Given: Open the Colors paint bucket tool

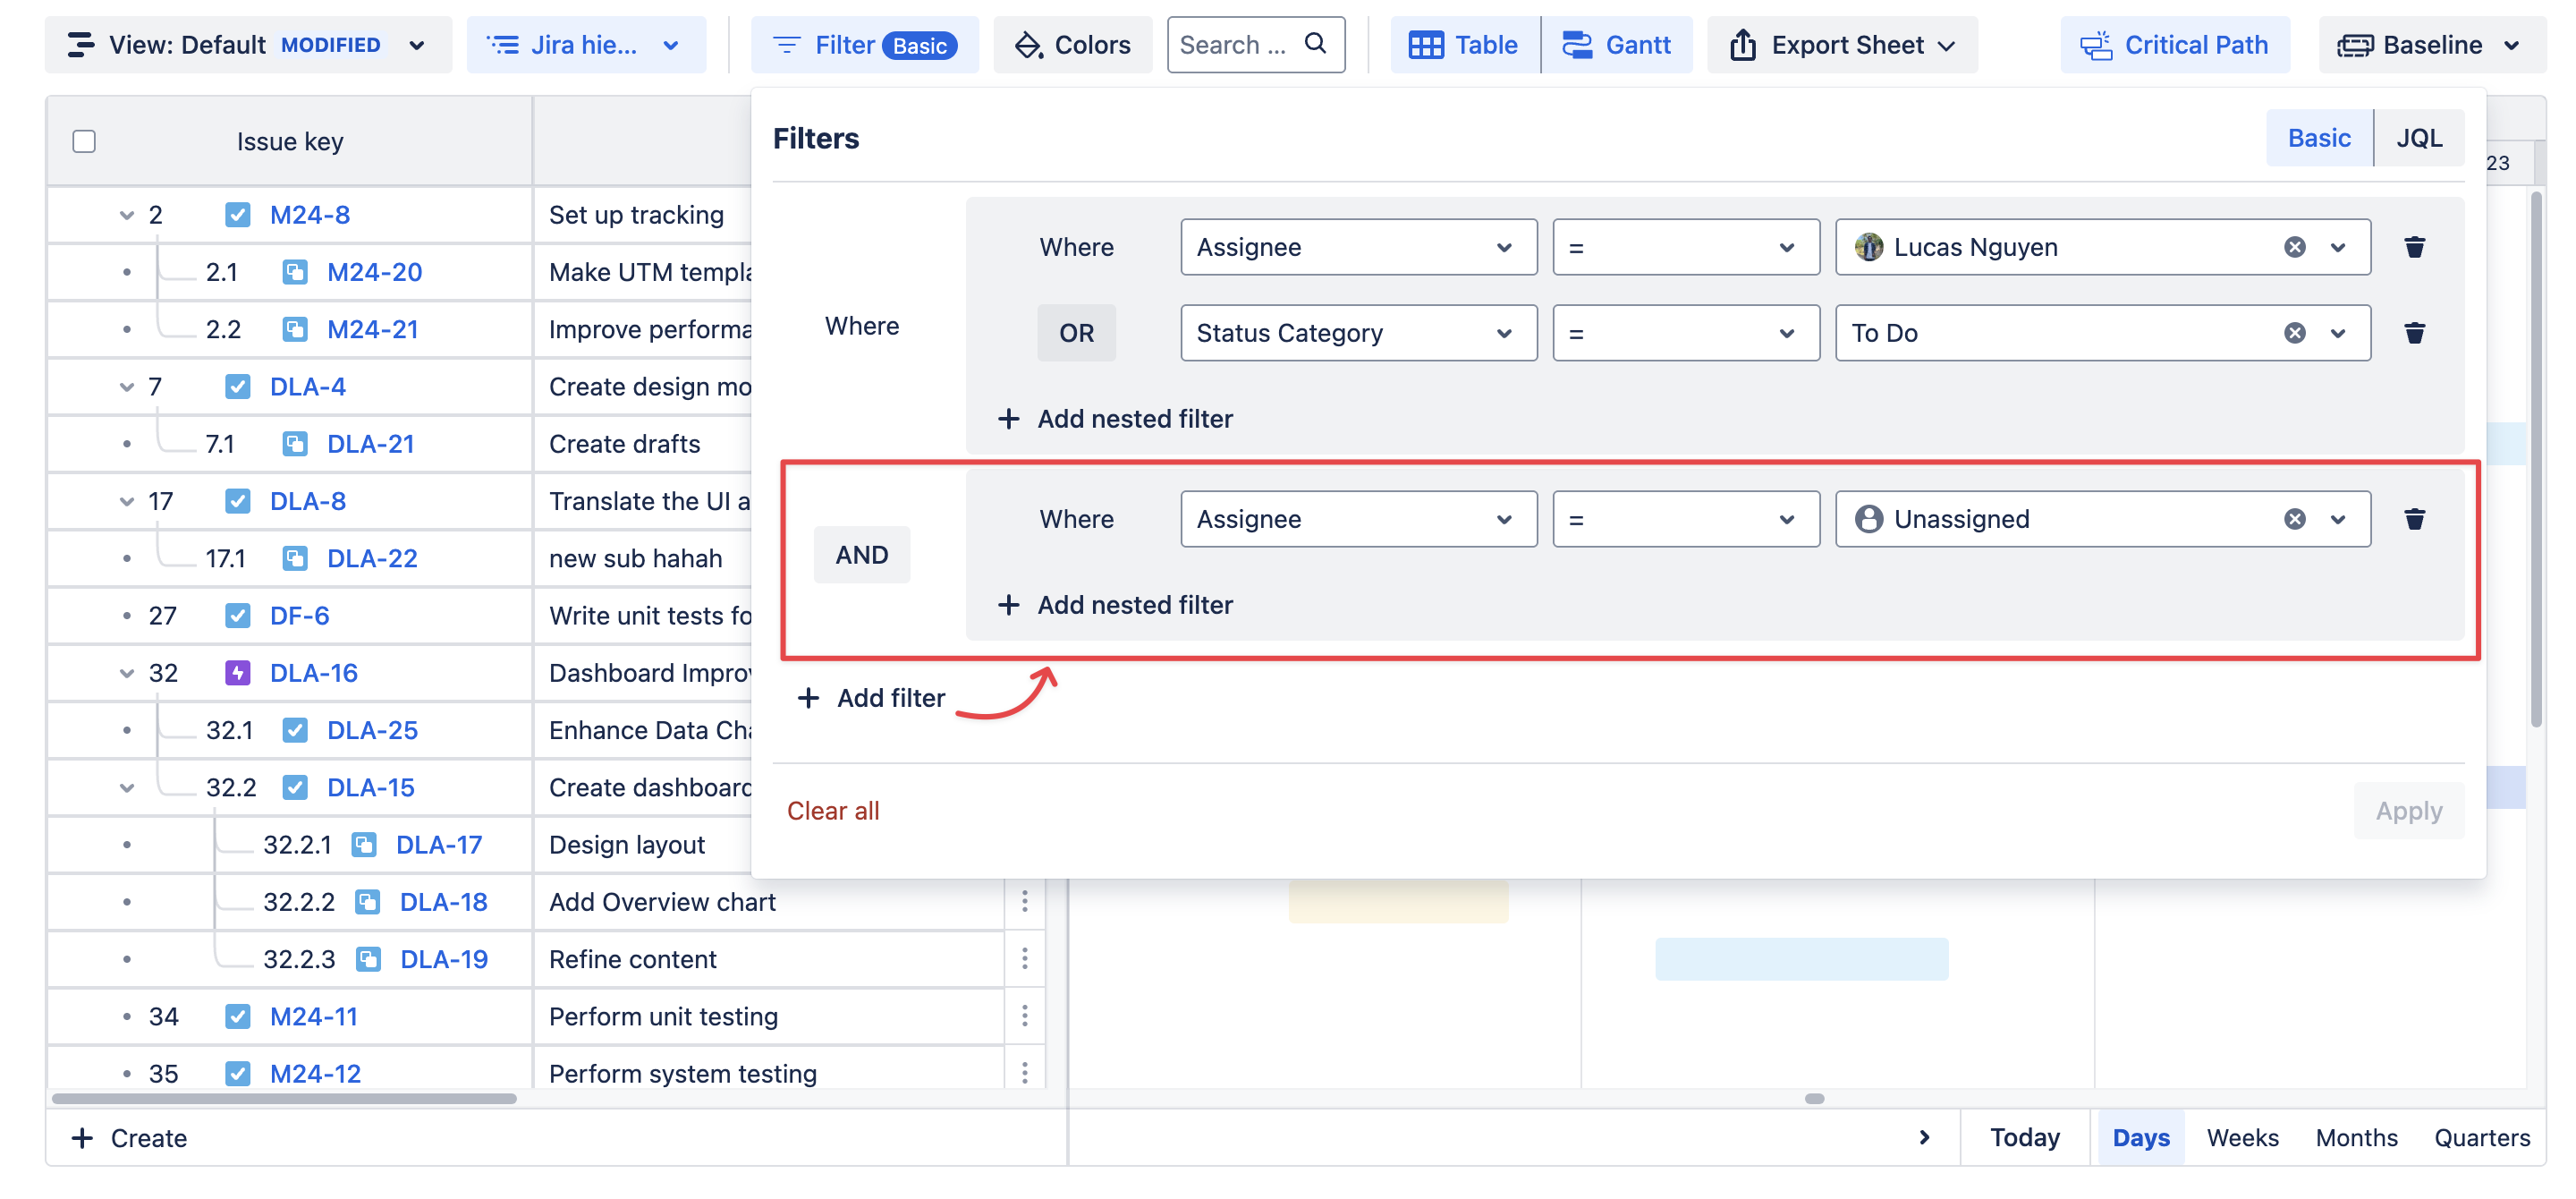Looking at the screenshot, I should tap(1072, 45).
